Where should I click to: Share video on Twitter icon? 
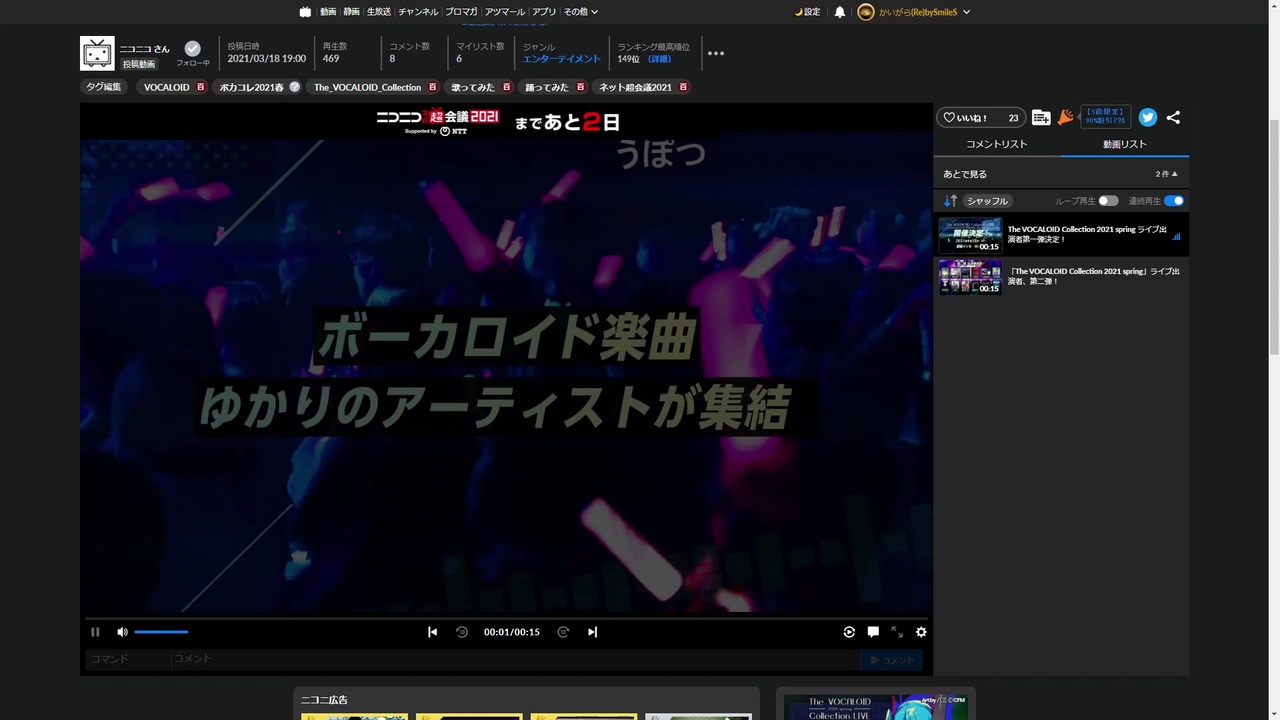click(x=1148, y=117)
